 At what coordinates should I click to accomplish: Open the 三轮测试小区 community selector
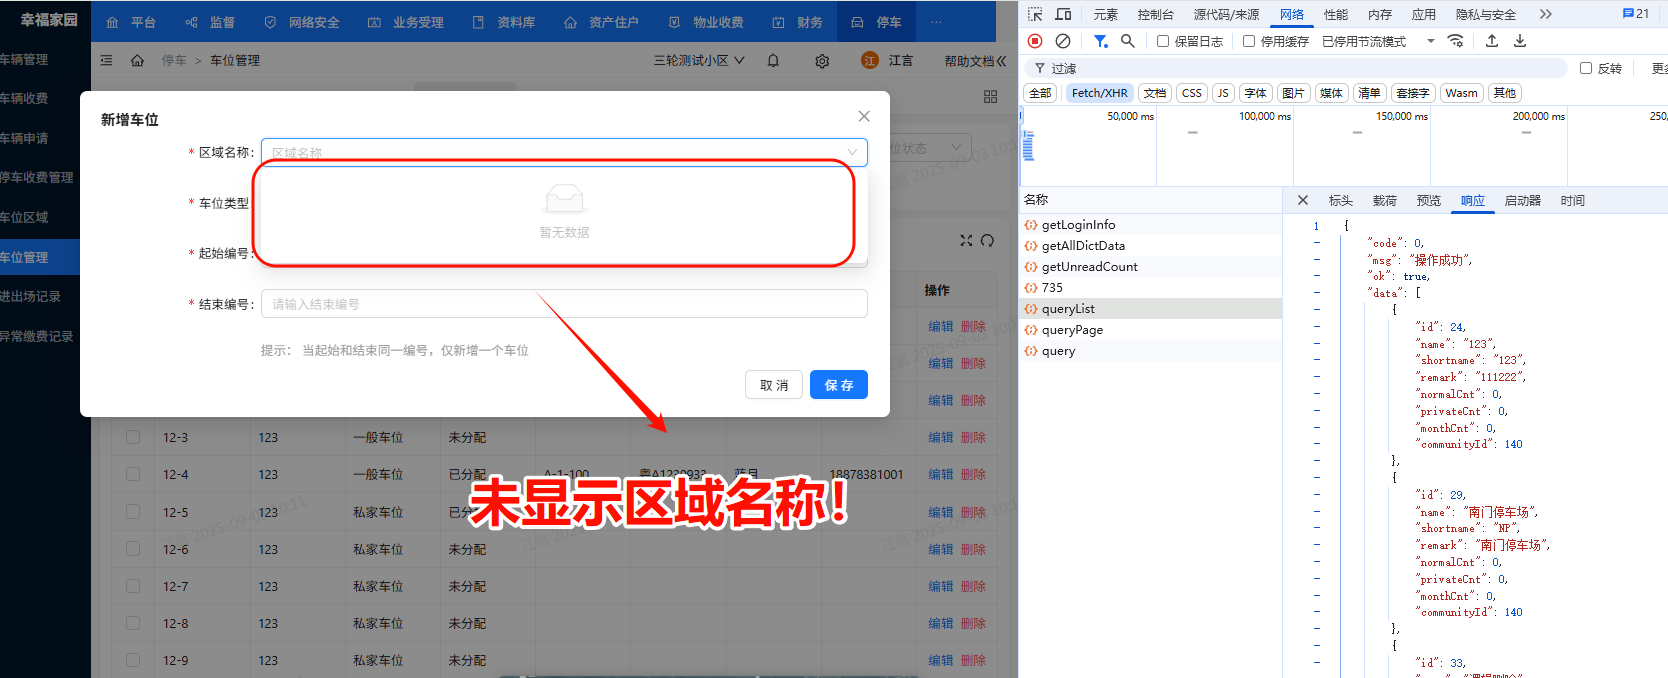coord(699,61)
